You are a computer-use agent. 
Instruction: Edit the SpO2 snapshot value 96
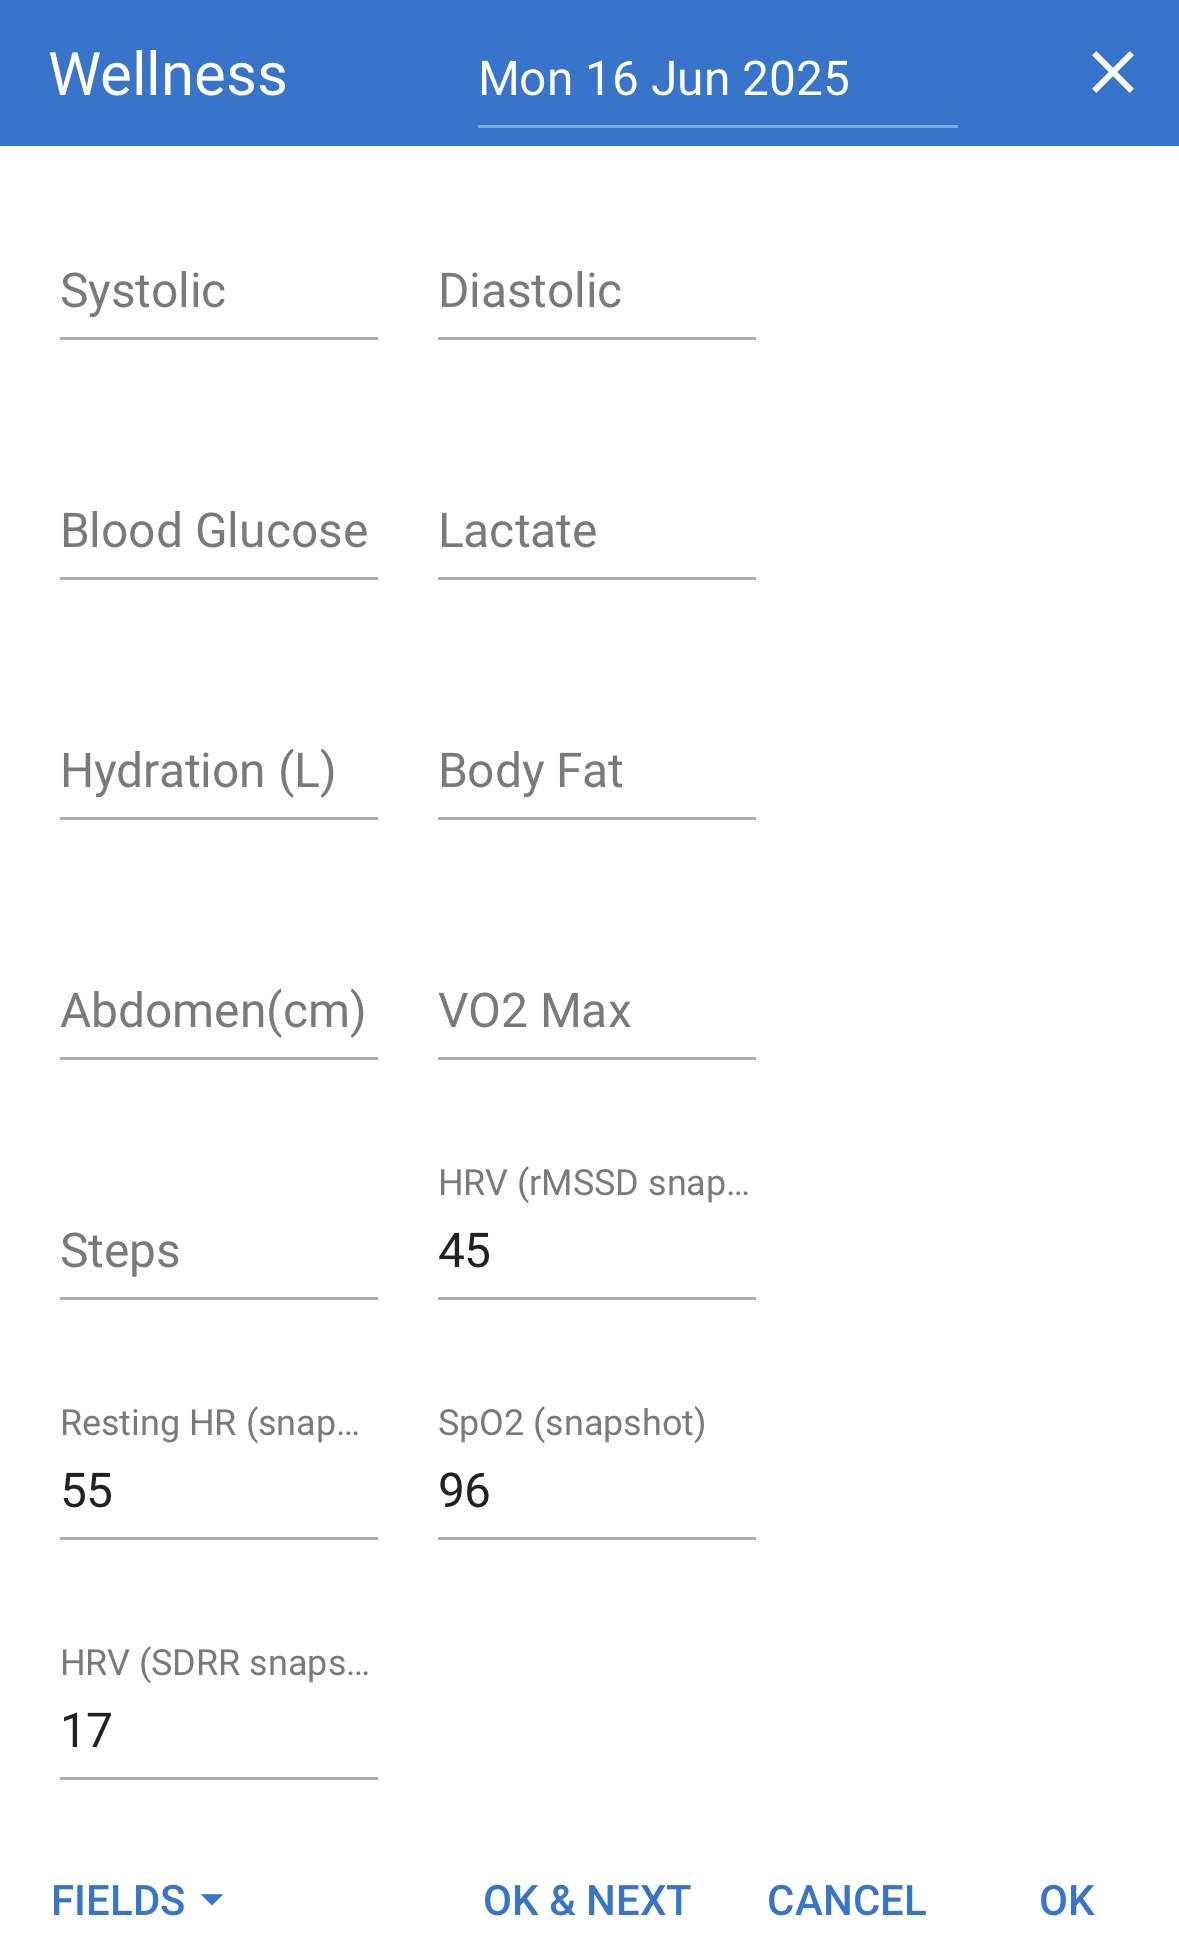(596, 1491)
